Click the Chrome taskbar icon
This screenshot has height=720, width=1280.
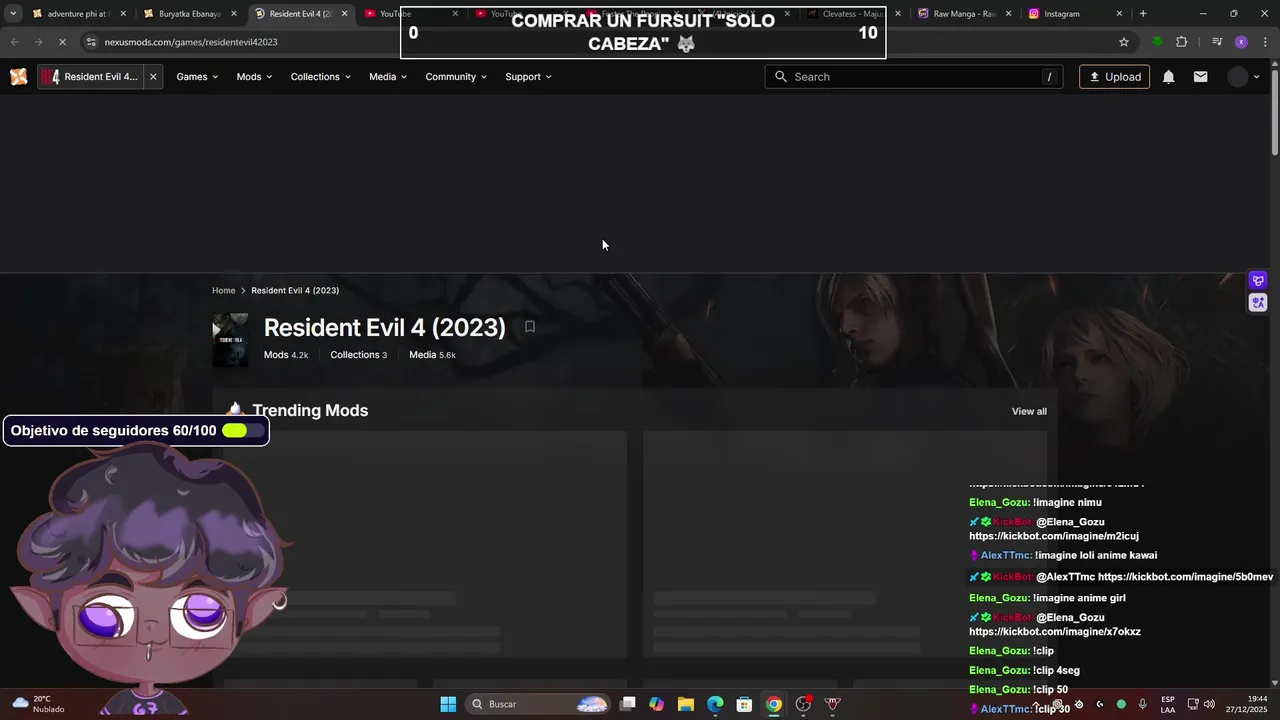click(773, 704)
